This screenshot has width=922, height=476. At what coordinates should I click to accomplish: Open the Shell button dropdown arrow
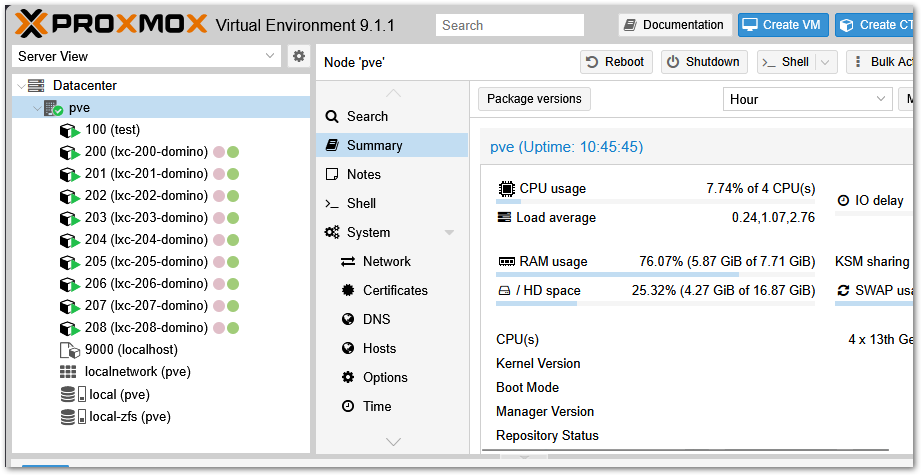click(x=826, y=62)
